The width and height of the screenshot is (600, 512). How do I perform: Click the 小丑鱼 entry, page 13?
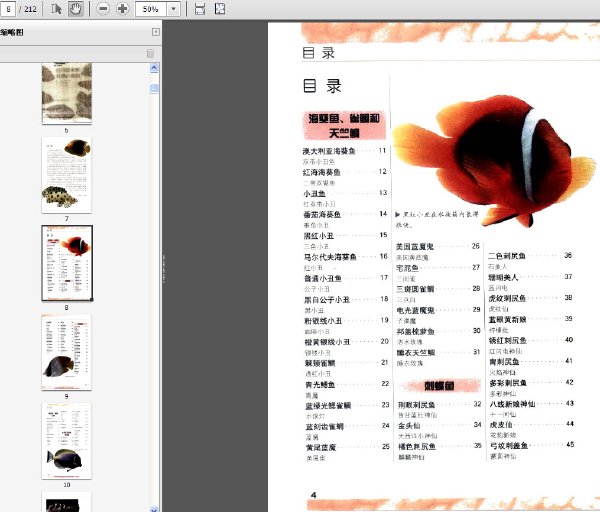[345, 193]
